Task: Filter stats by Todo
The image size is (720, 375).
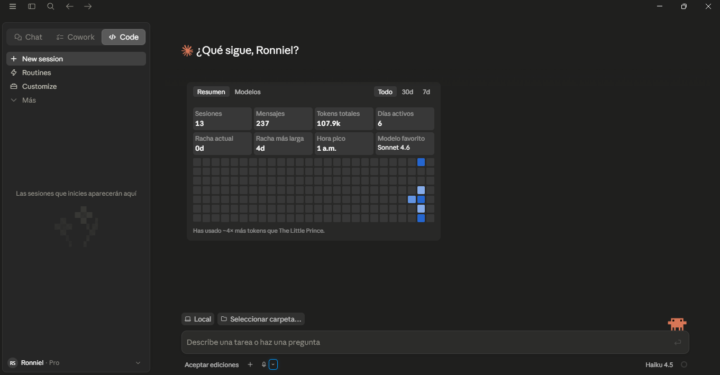Action: [x=385, y=92]
